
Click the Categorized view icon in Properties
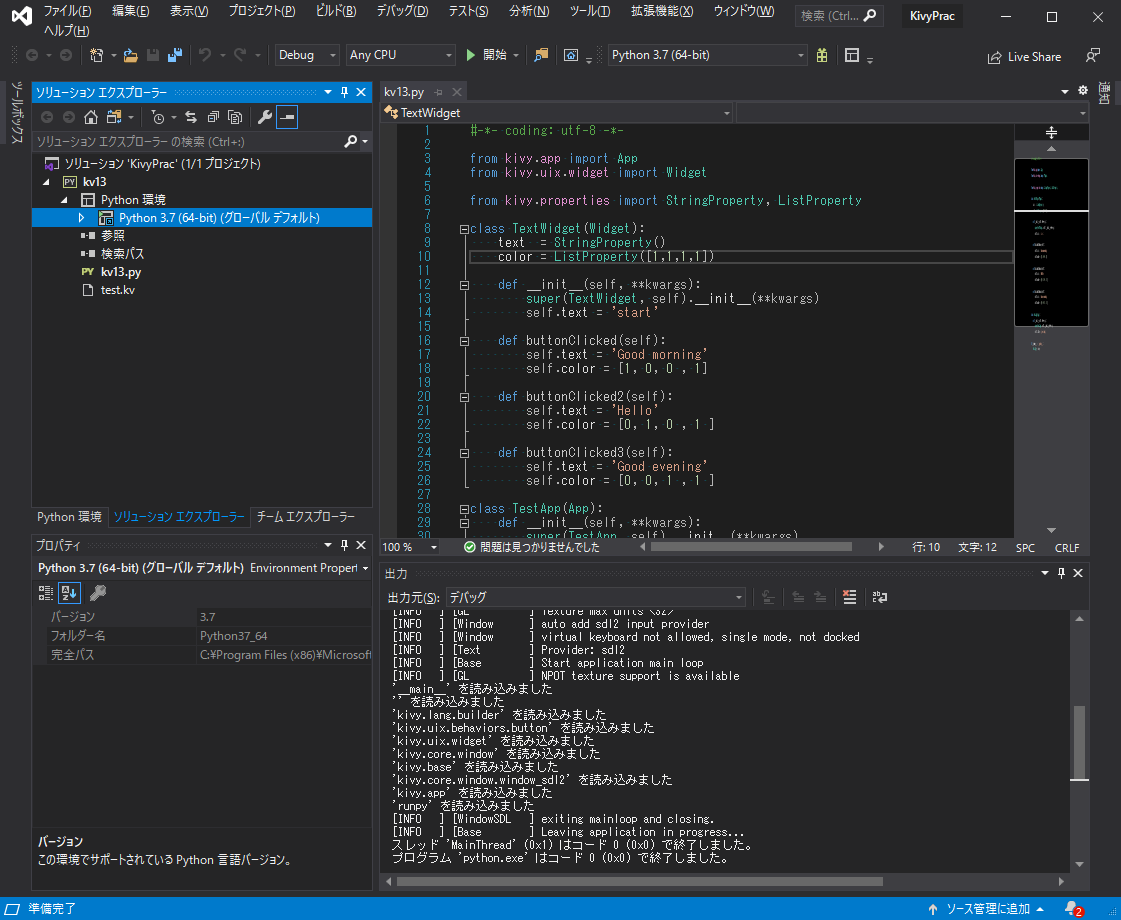[x=46, y=593]
